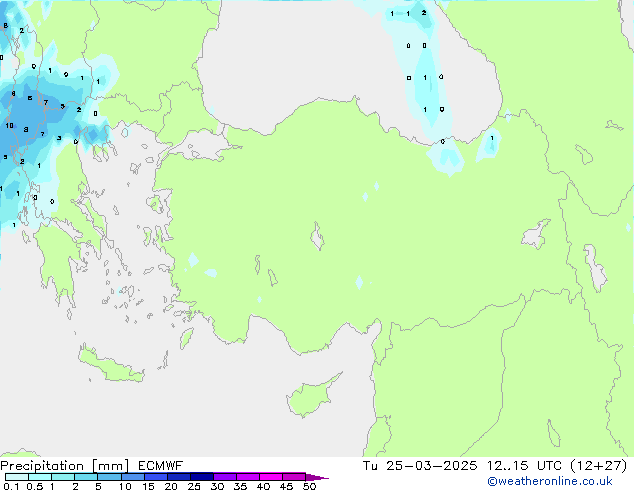This screenshot has width=634, height=490.
Task: Choose the 40–45 mm magenta legend swatch
Action: point(271,477)
